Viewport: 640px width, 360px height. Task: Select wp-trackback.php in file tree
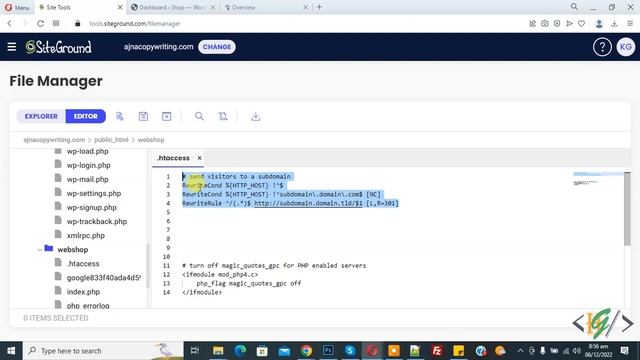coord(97,221)
